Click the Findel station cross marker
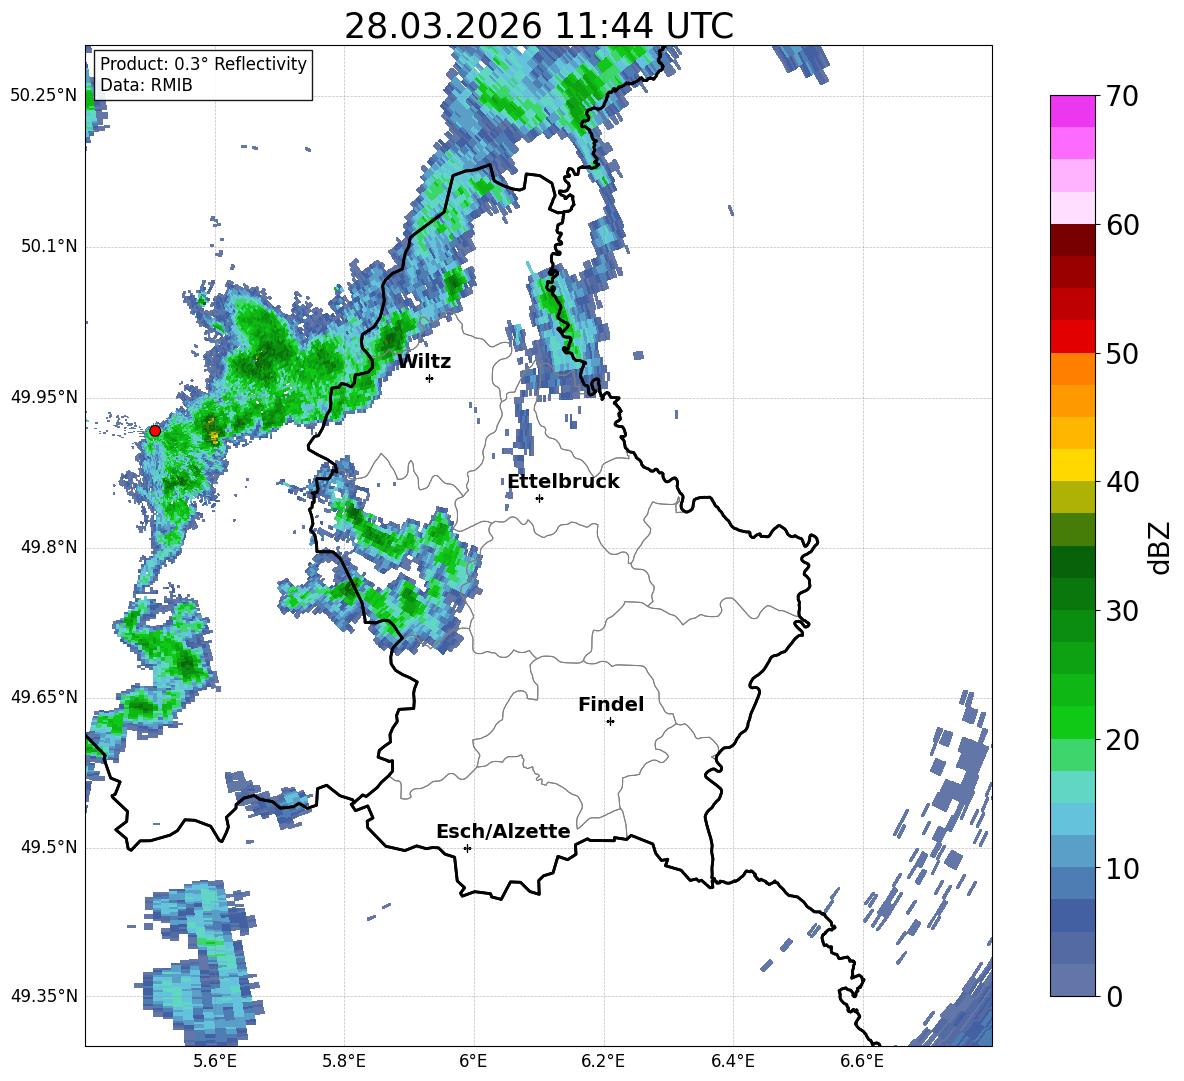 610,722
